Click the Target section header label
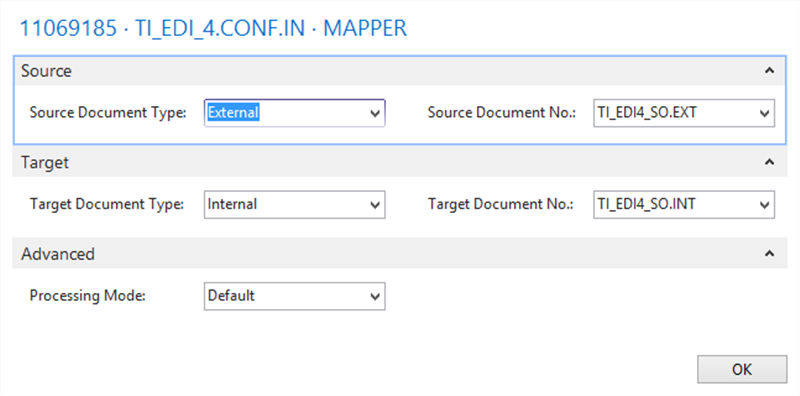This screenshot has width=800, height=396. (x=45, y=162)
